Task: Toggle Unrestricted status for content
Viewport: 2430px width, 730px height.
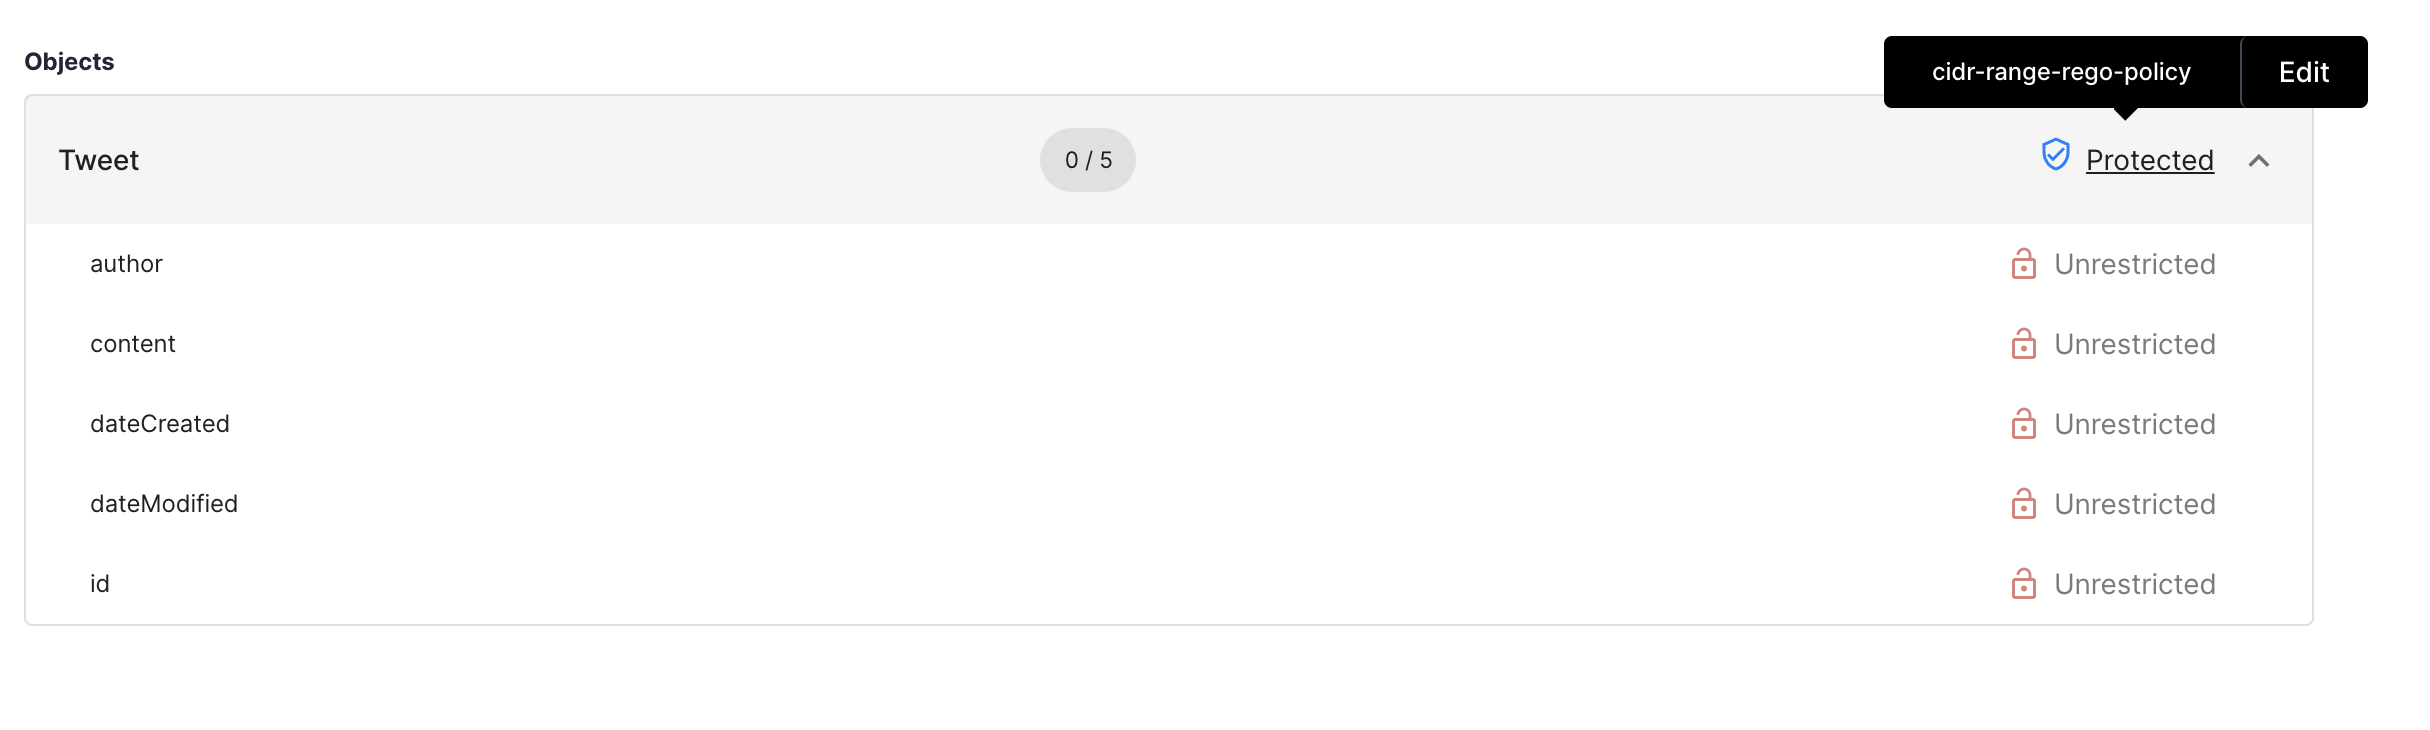Action: pos(2135,344)
